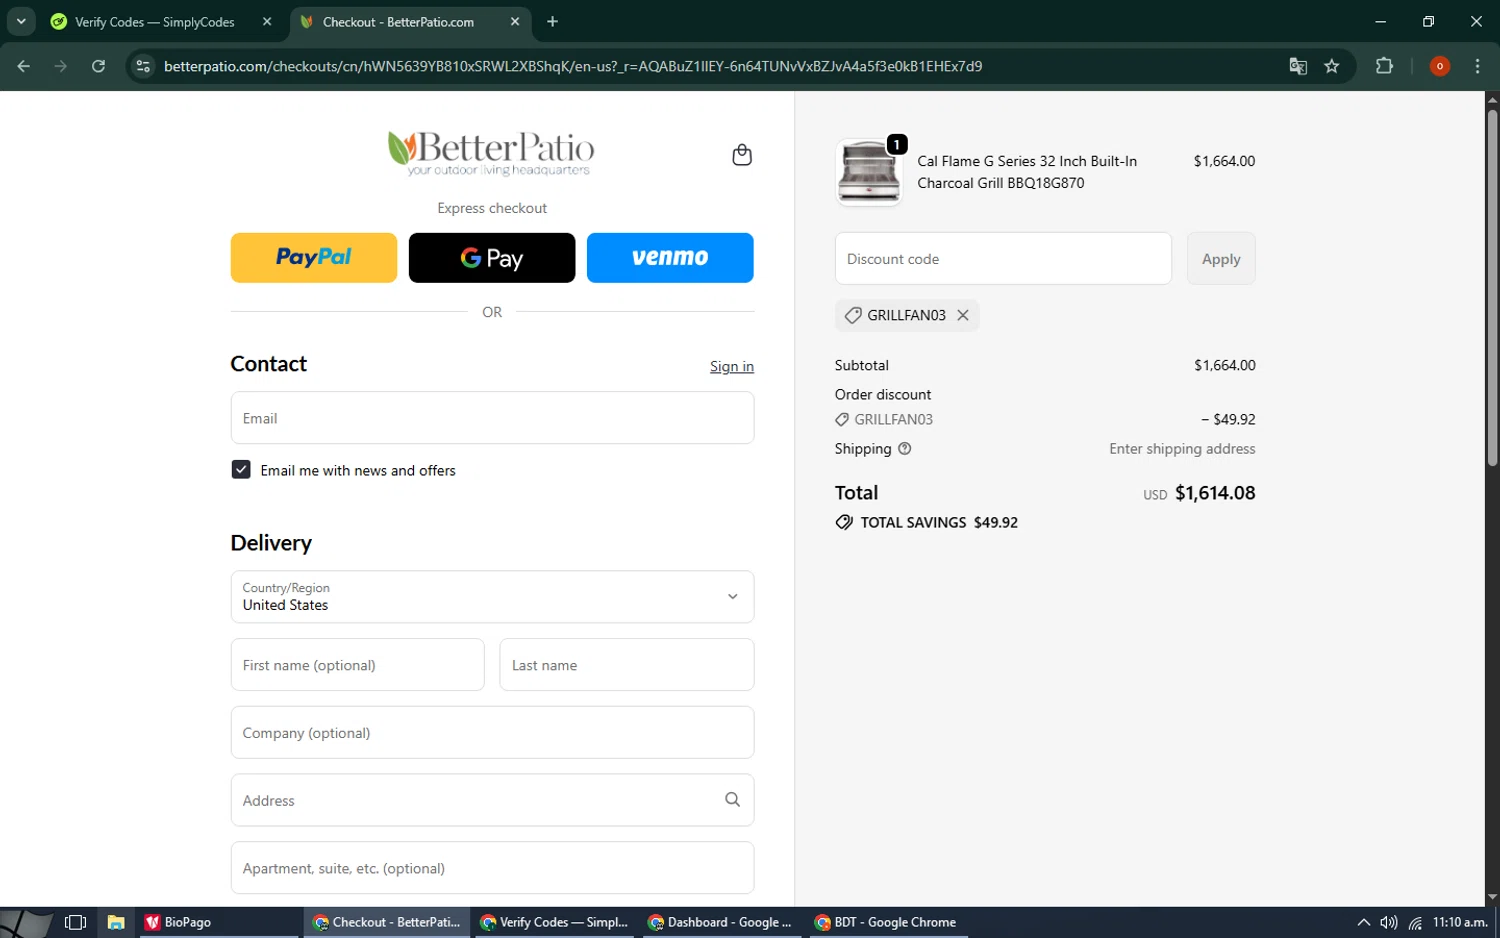Switch to Checkout BetterPatio taskbar window
Image resolution: width=1500 pixels, height=938 pixels.
click(387, 922)
